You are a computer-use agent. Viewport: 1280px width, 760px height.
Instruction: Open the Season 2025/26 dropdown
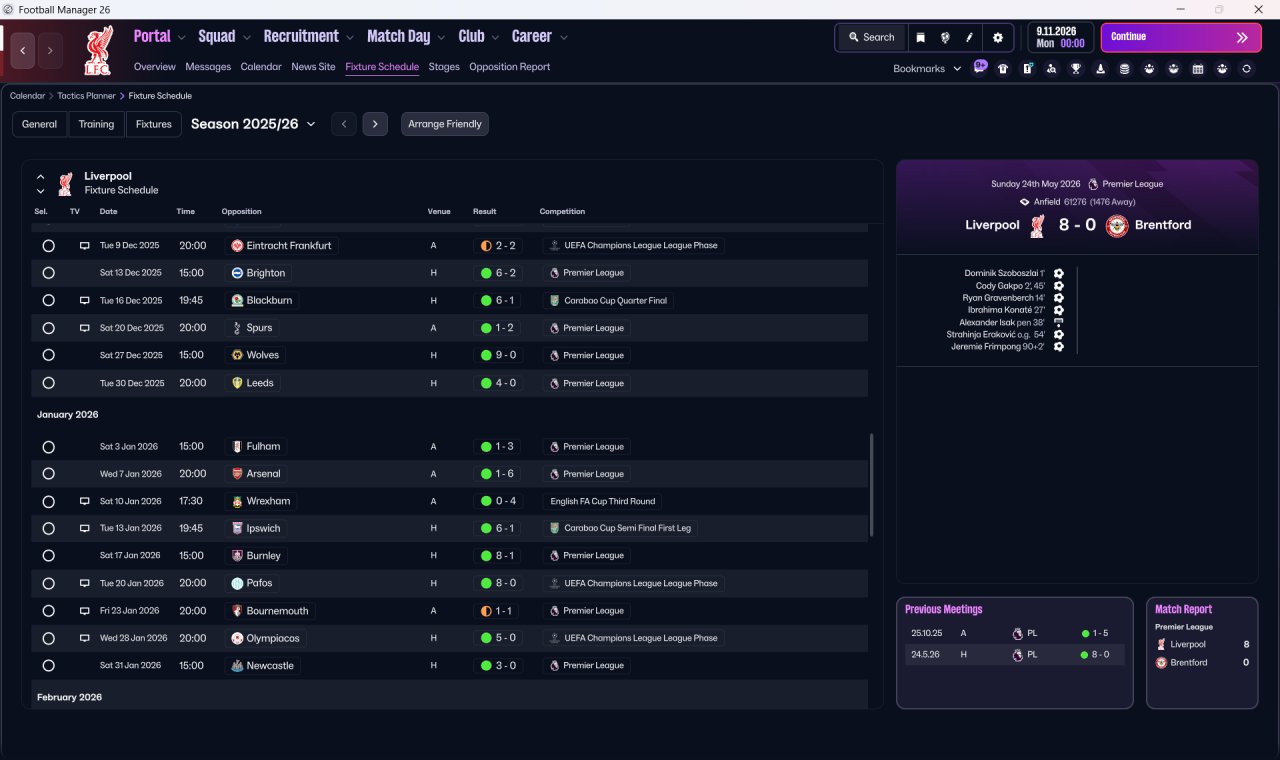coord(253,124)
